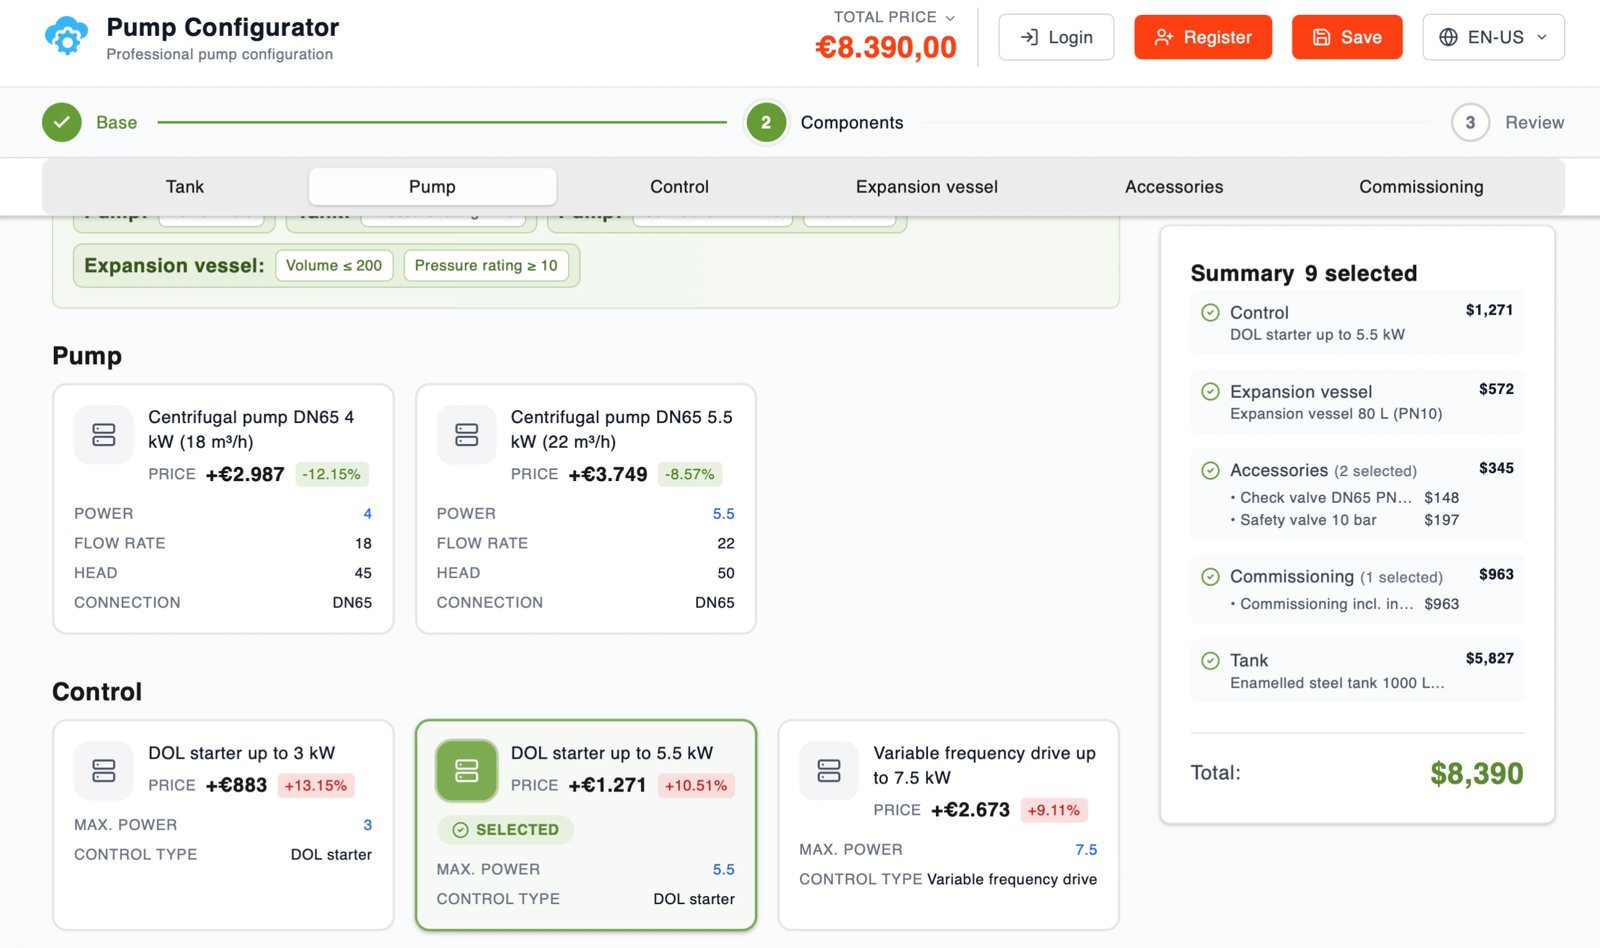Click the €8.390,00 total price
The height and width of the screenshot is (948, 1600).
tap(886, 47)
